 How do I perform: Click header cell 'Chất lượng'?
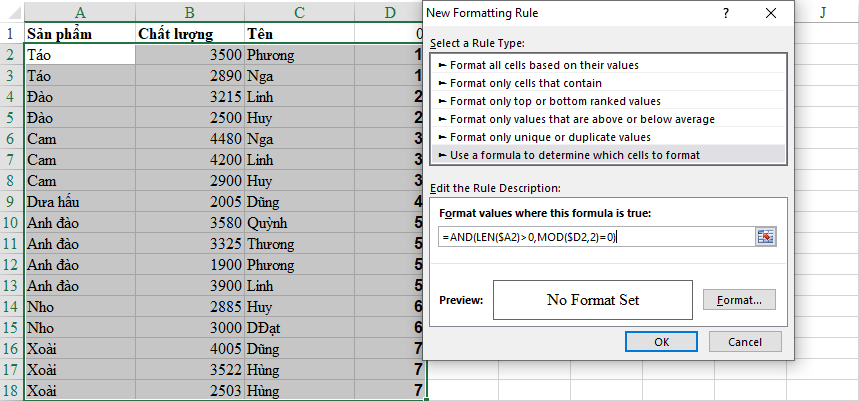(190, 34)
